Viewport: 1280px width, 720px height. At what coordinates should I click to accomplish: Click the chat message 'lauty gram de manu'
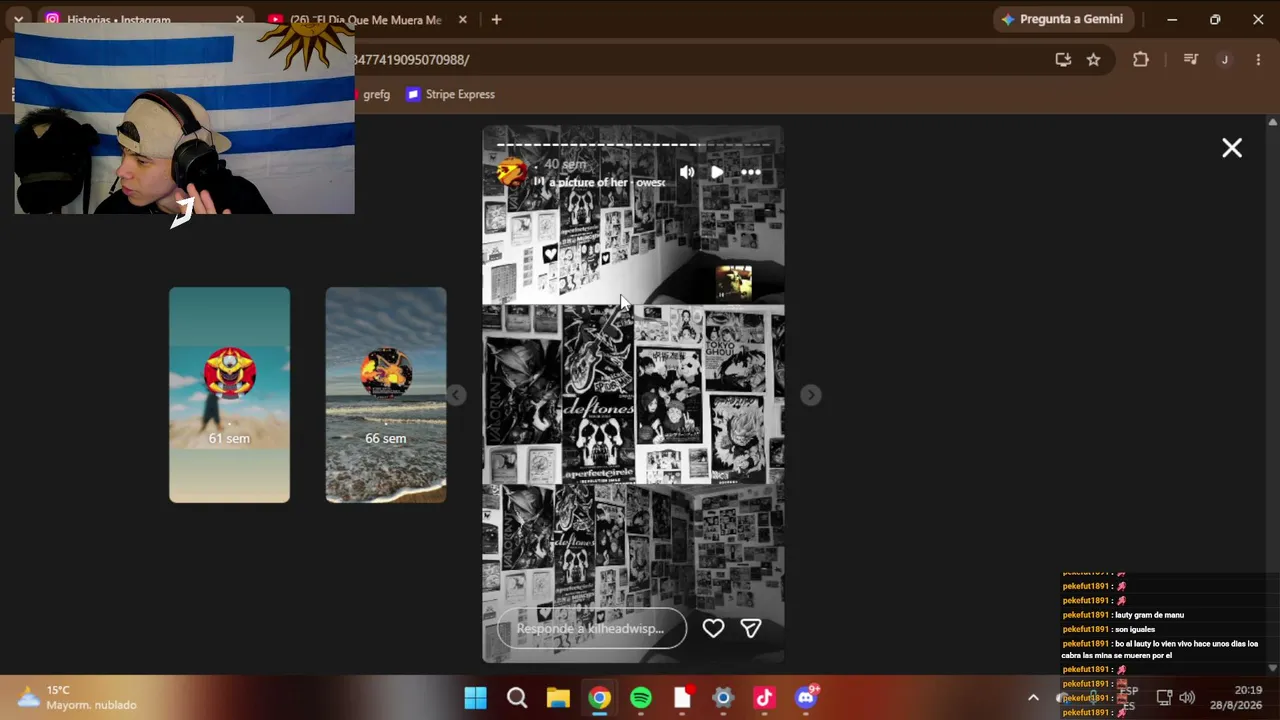pyautogui.click(x=1149, y=615)
